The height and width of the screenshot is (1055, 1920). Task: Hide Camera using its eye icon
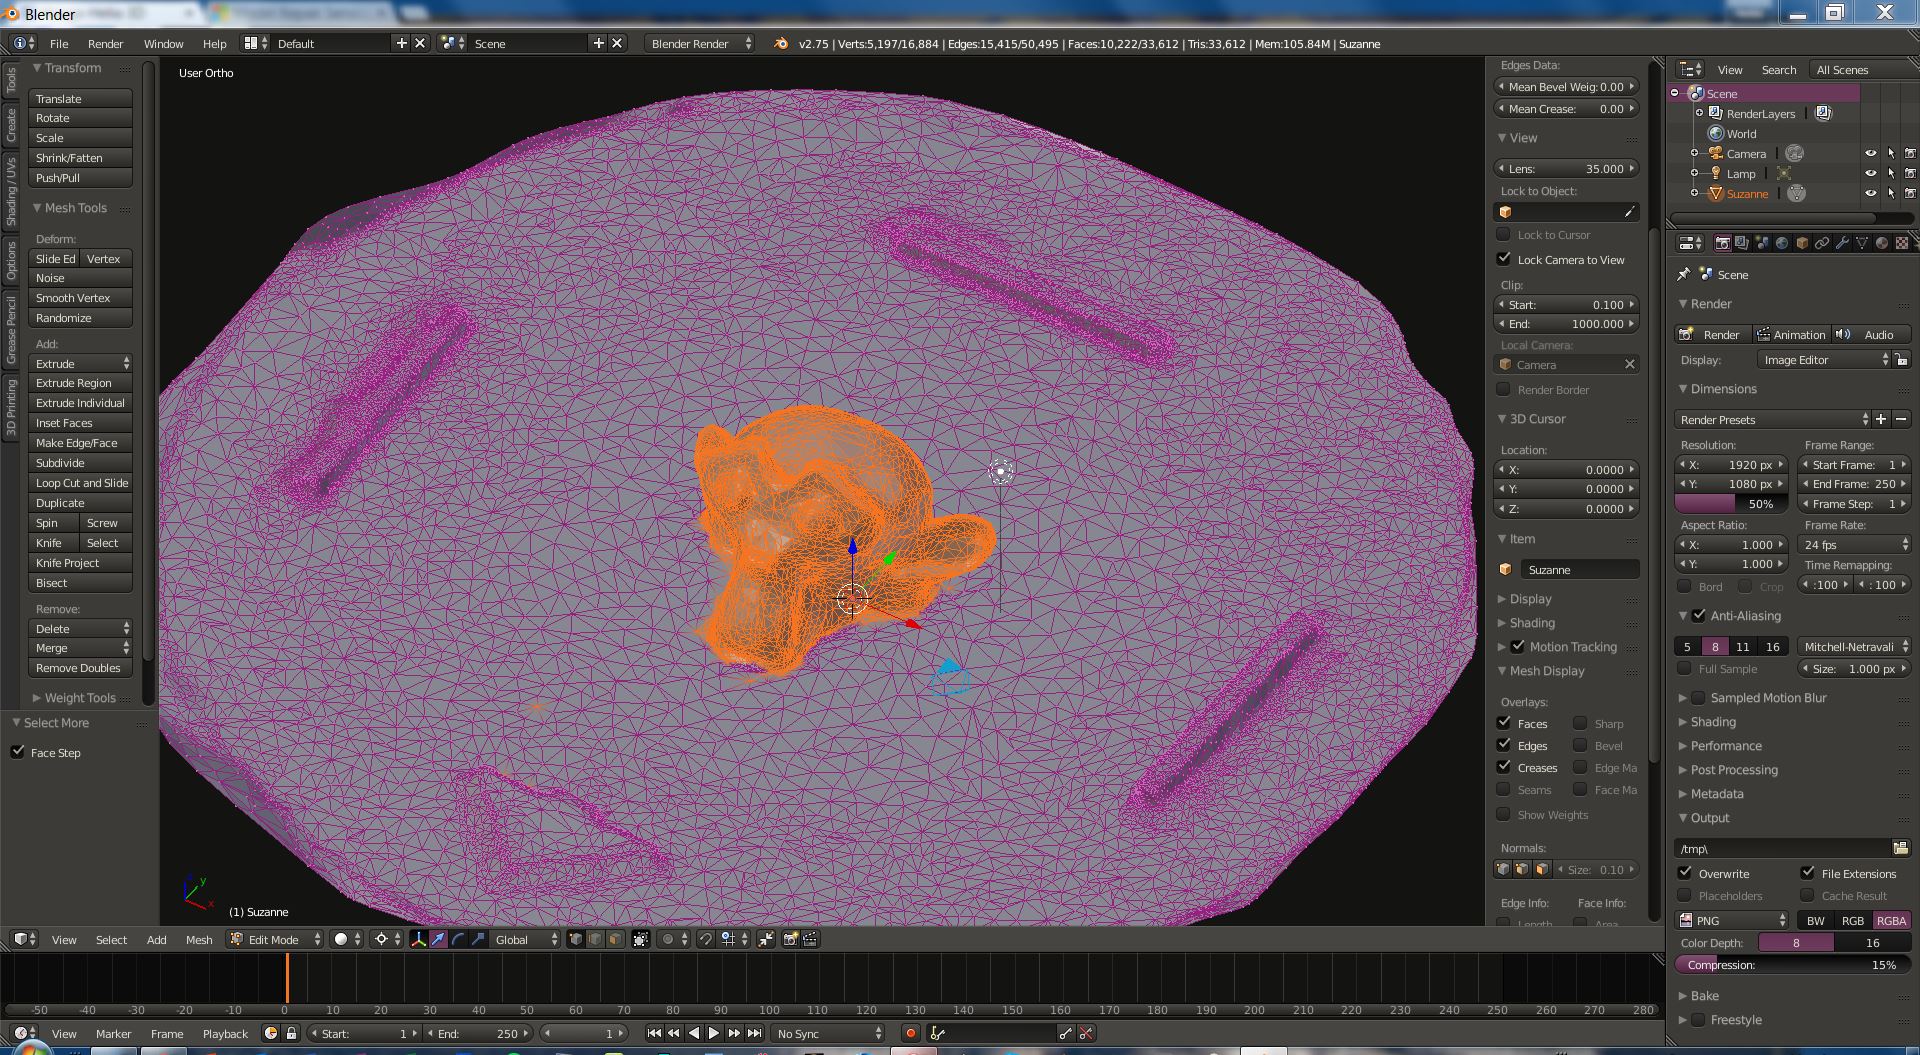click(1870, 153)
